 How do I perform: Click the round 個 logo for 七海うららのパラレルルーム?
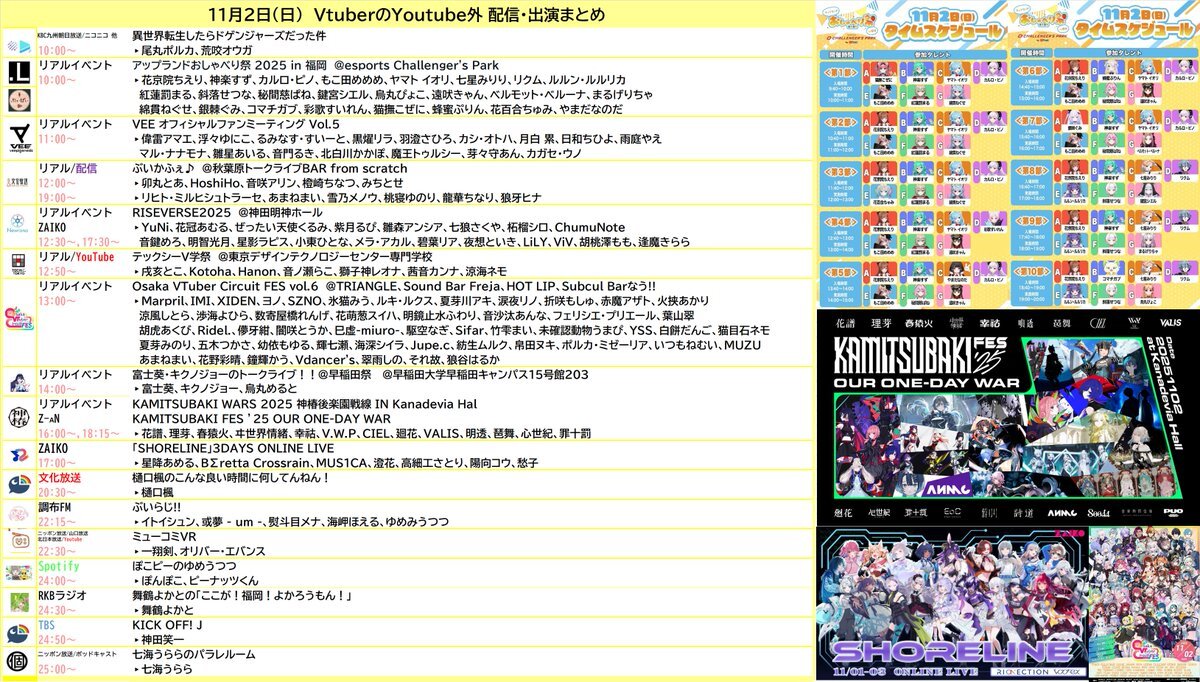click(x=18, y=662)
